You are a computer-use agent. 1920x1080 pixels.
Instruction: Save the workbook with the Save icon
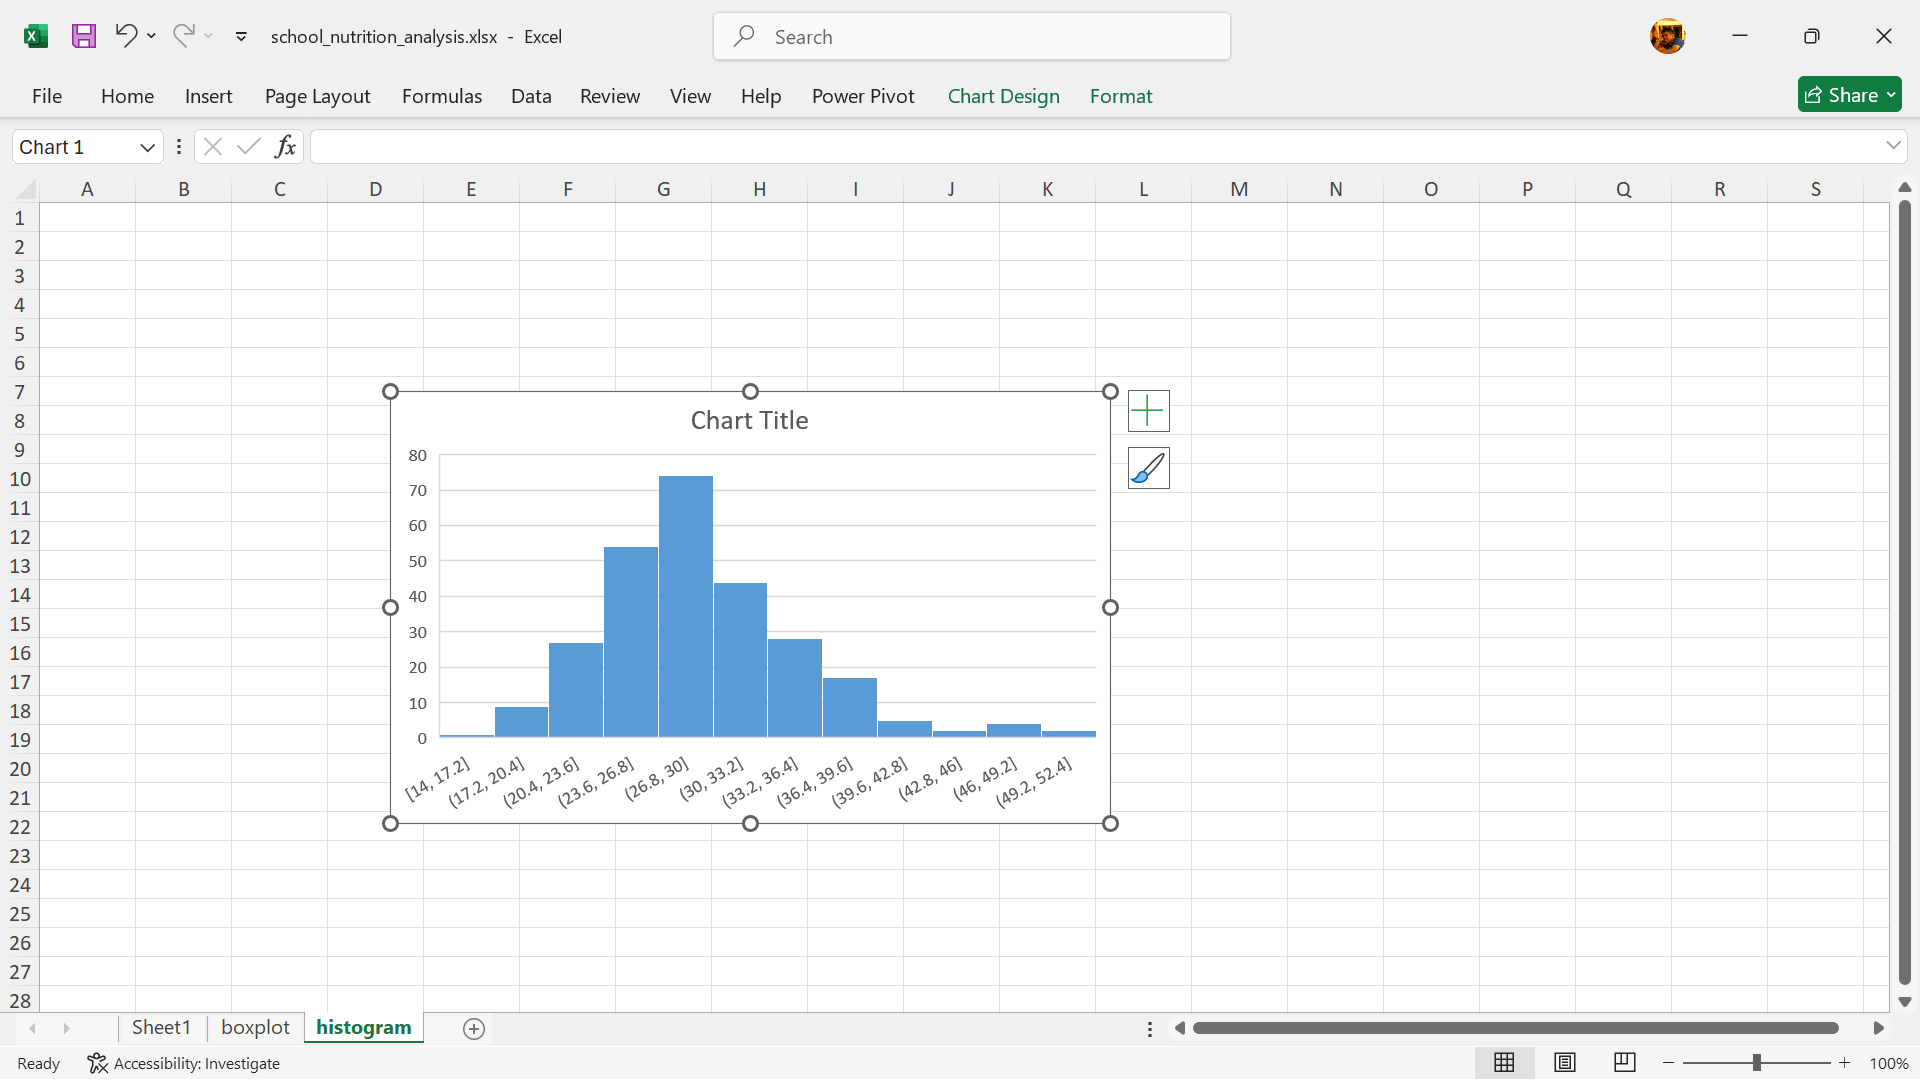(x=84, y=36)
